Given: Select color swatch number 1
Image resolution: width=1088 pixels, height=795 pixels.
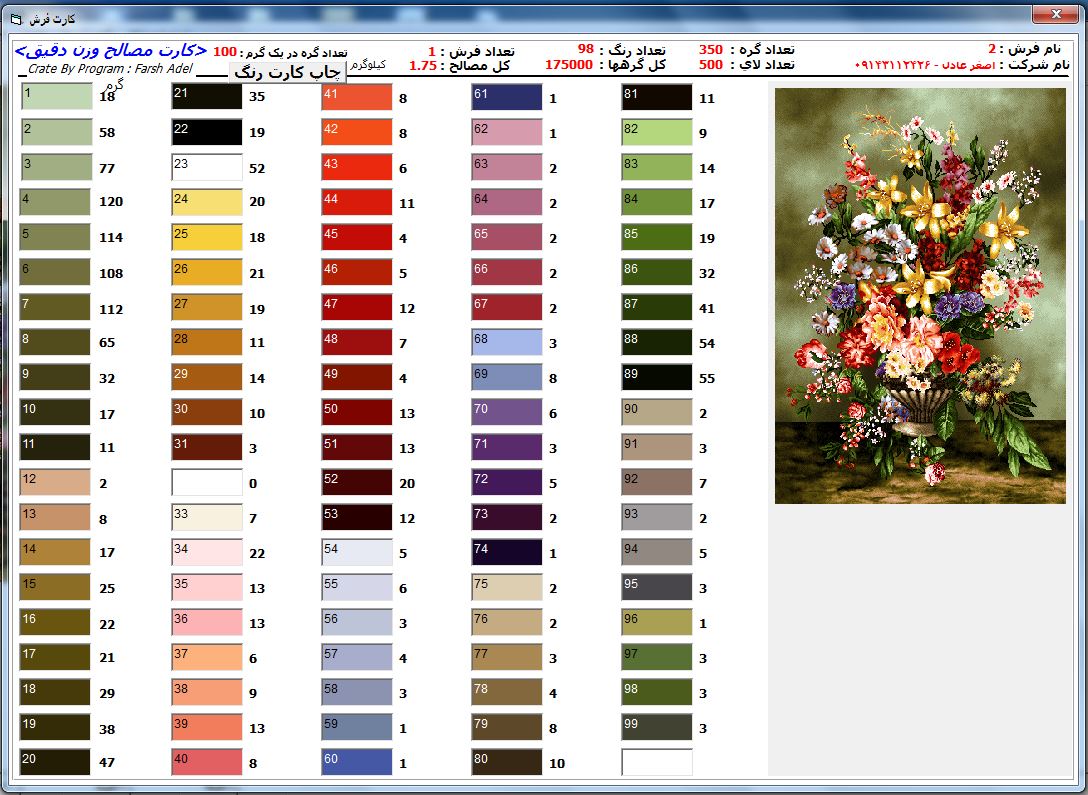Looking at the screenshot, I should point(56,97).
